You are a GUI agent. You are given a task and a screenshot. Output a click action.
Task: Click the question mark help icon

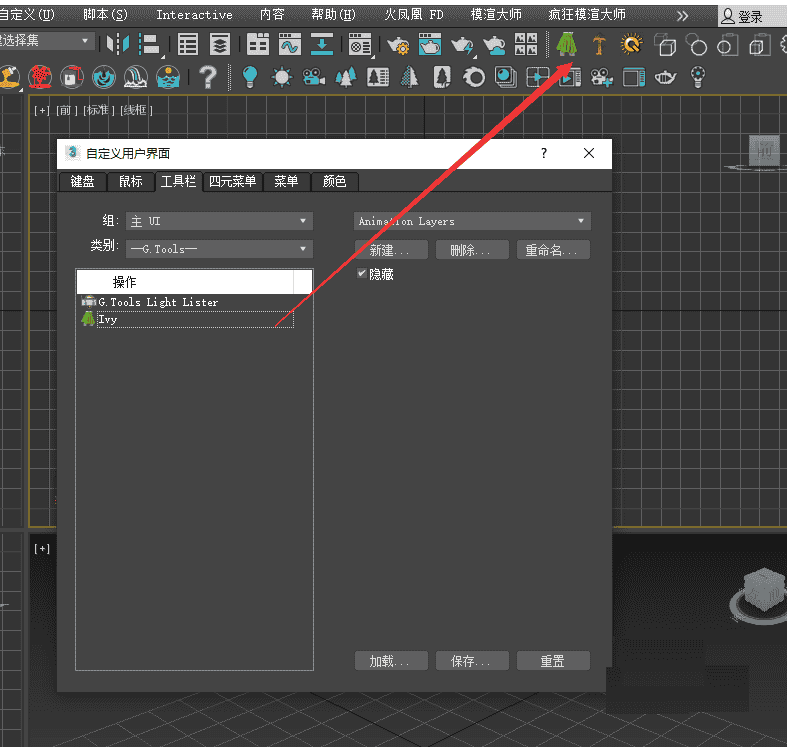pyautogui.click(x=207, y=77)
